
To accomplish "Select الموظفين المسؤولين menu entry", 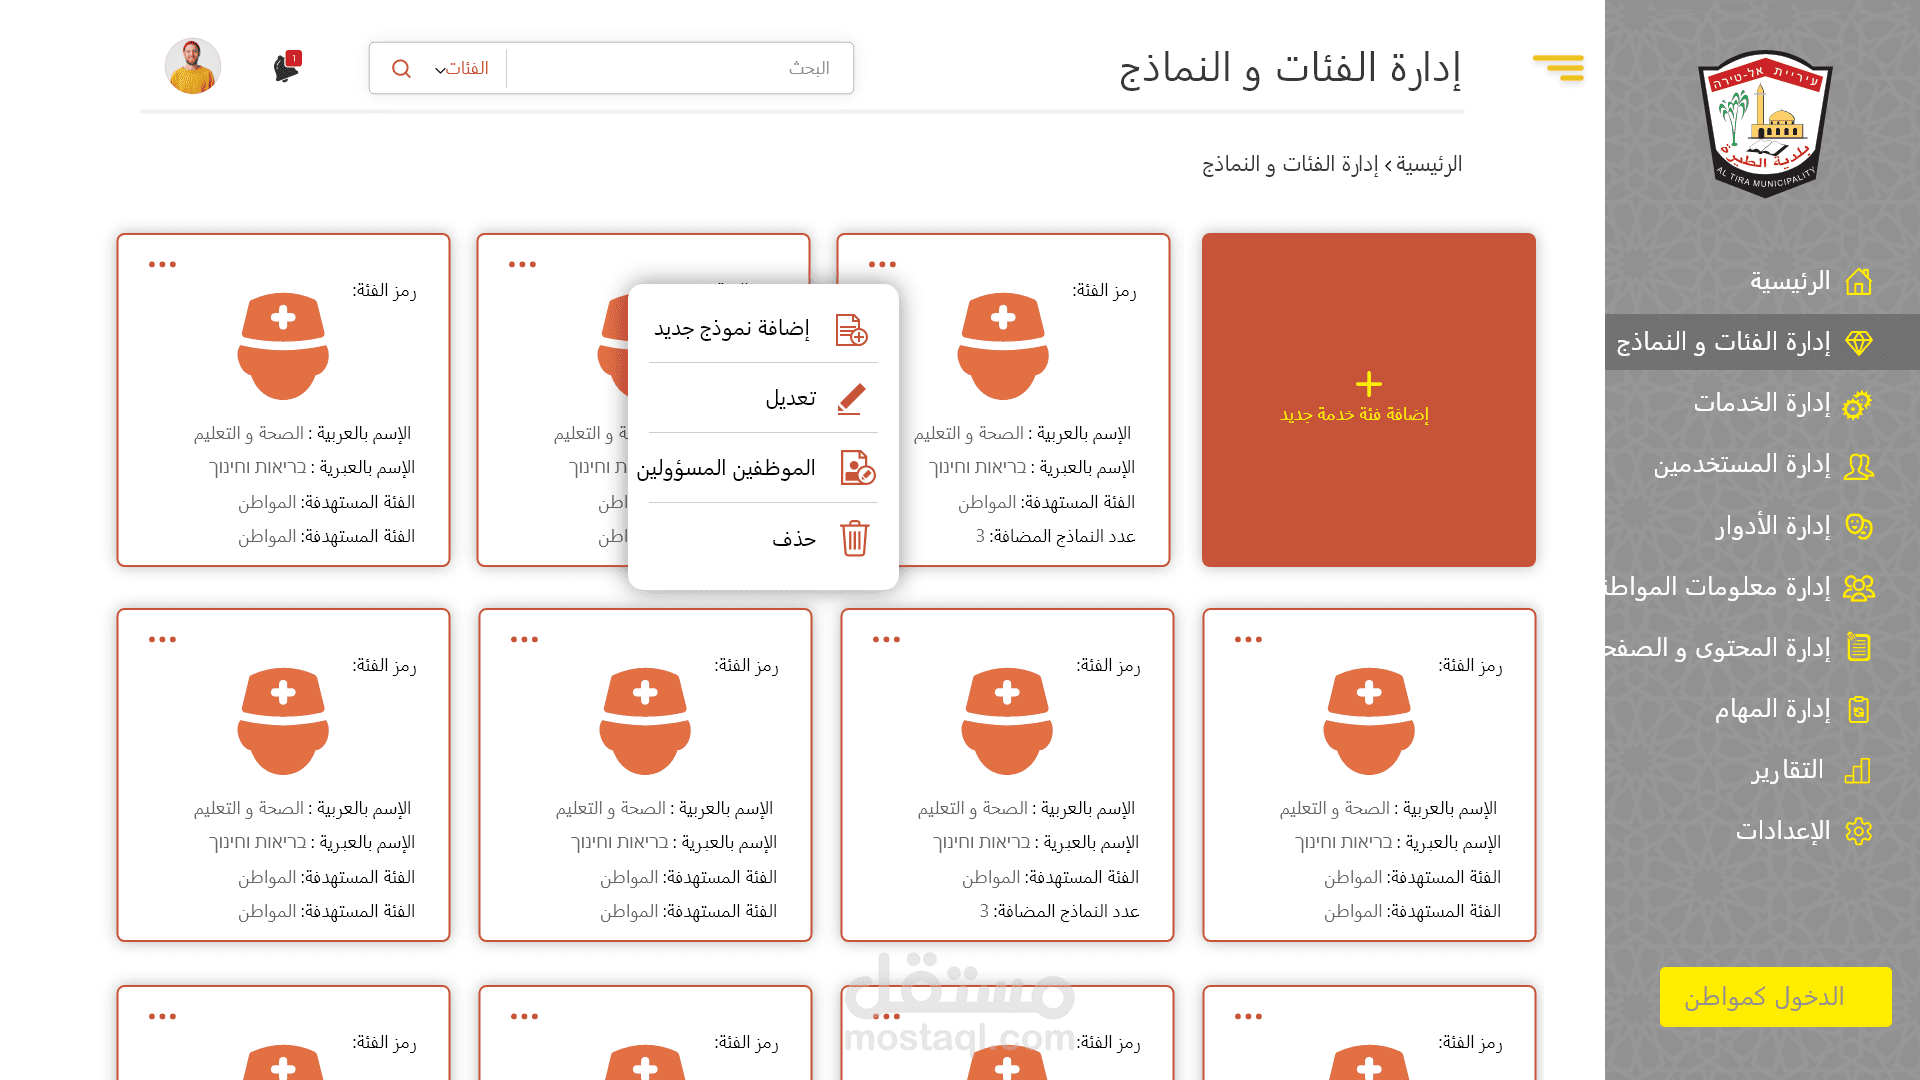I will (726, 468).
